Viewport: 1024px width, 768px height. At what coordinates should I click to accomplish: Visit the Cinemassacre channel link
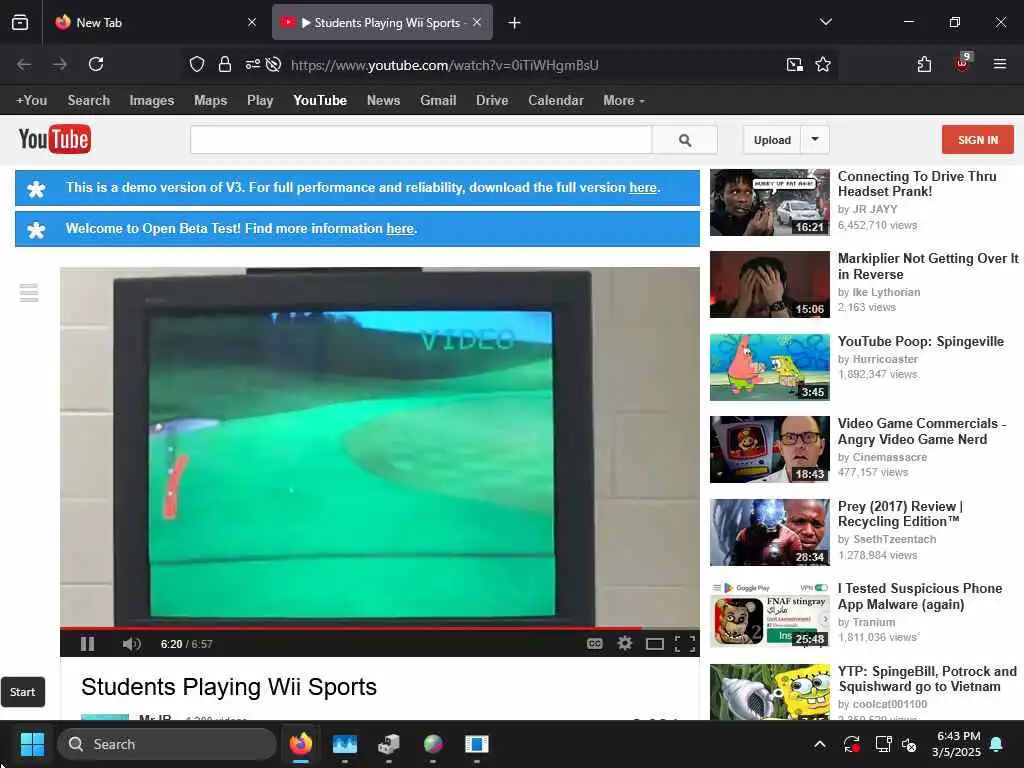889,457
